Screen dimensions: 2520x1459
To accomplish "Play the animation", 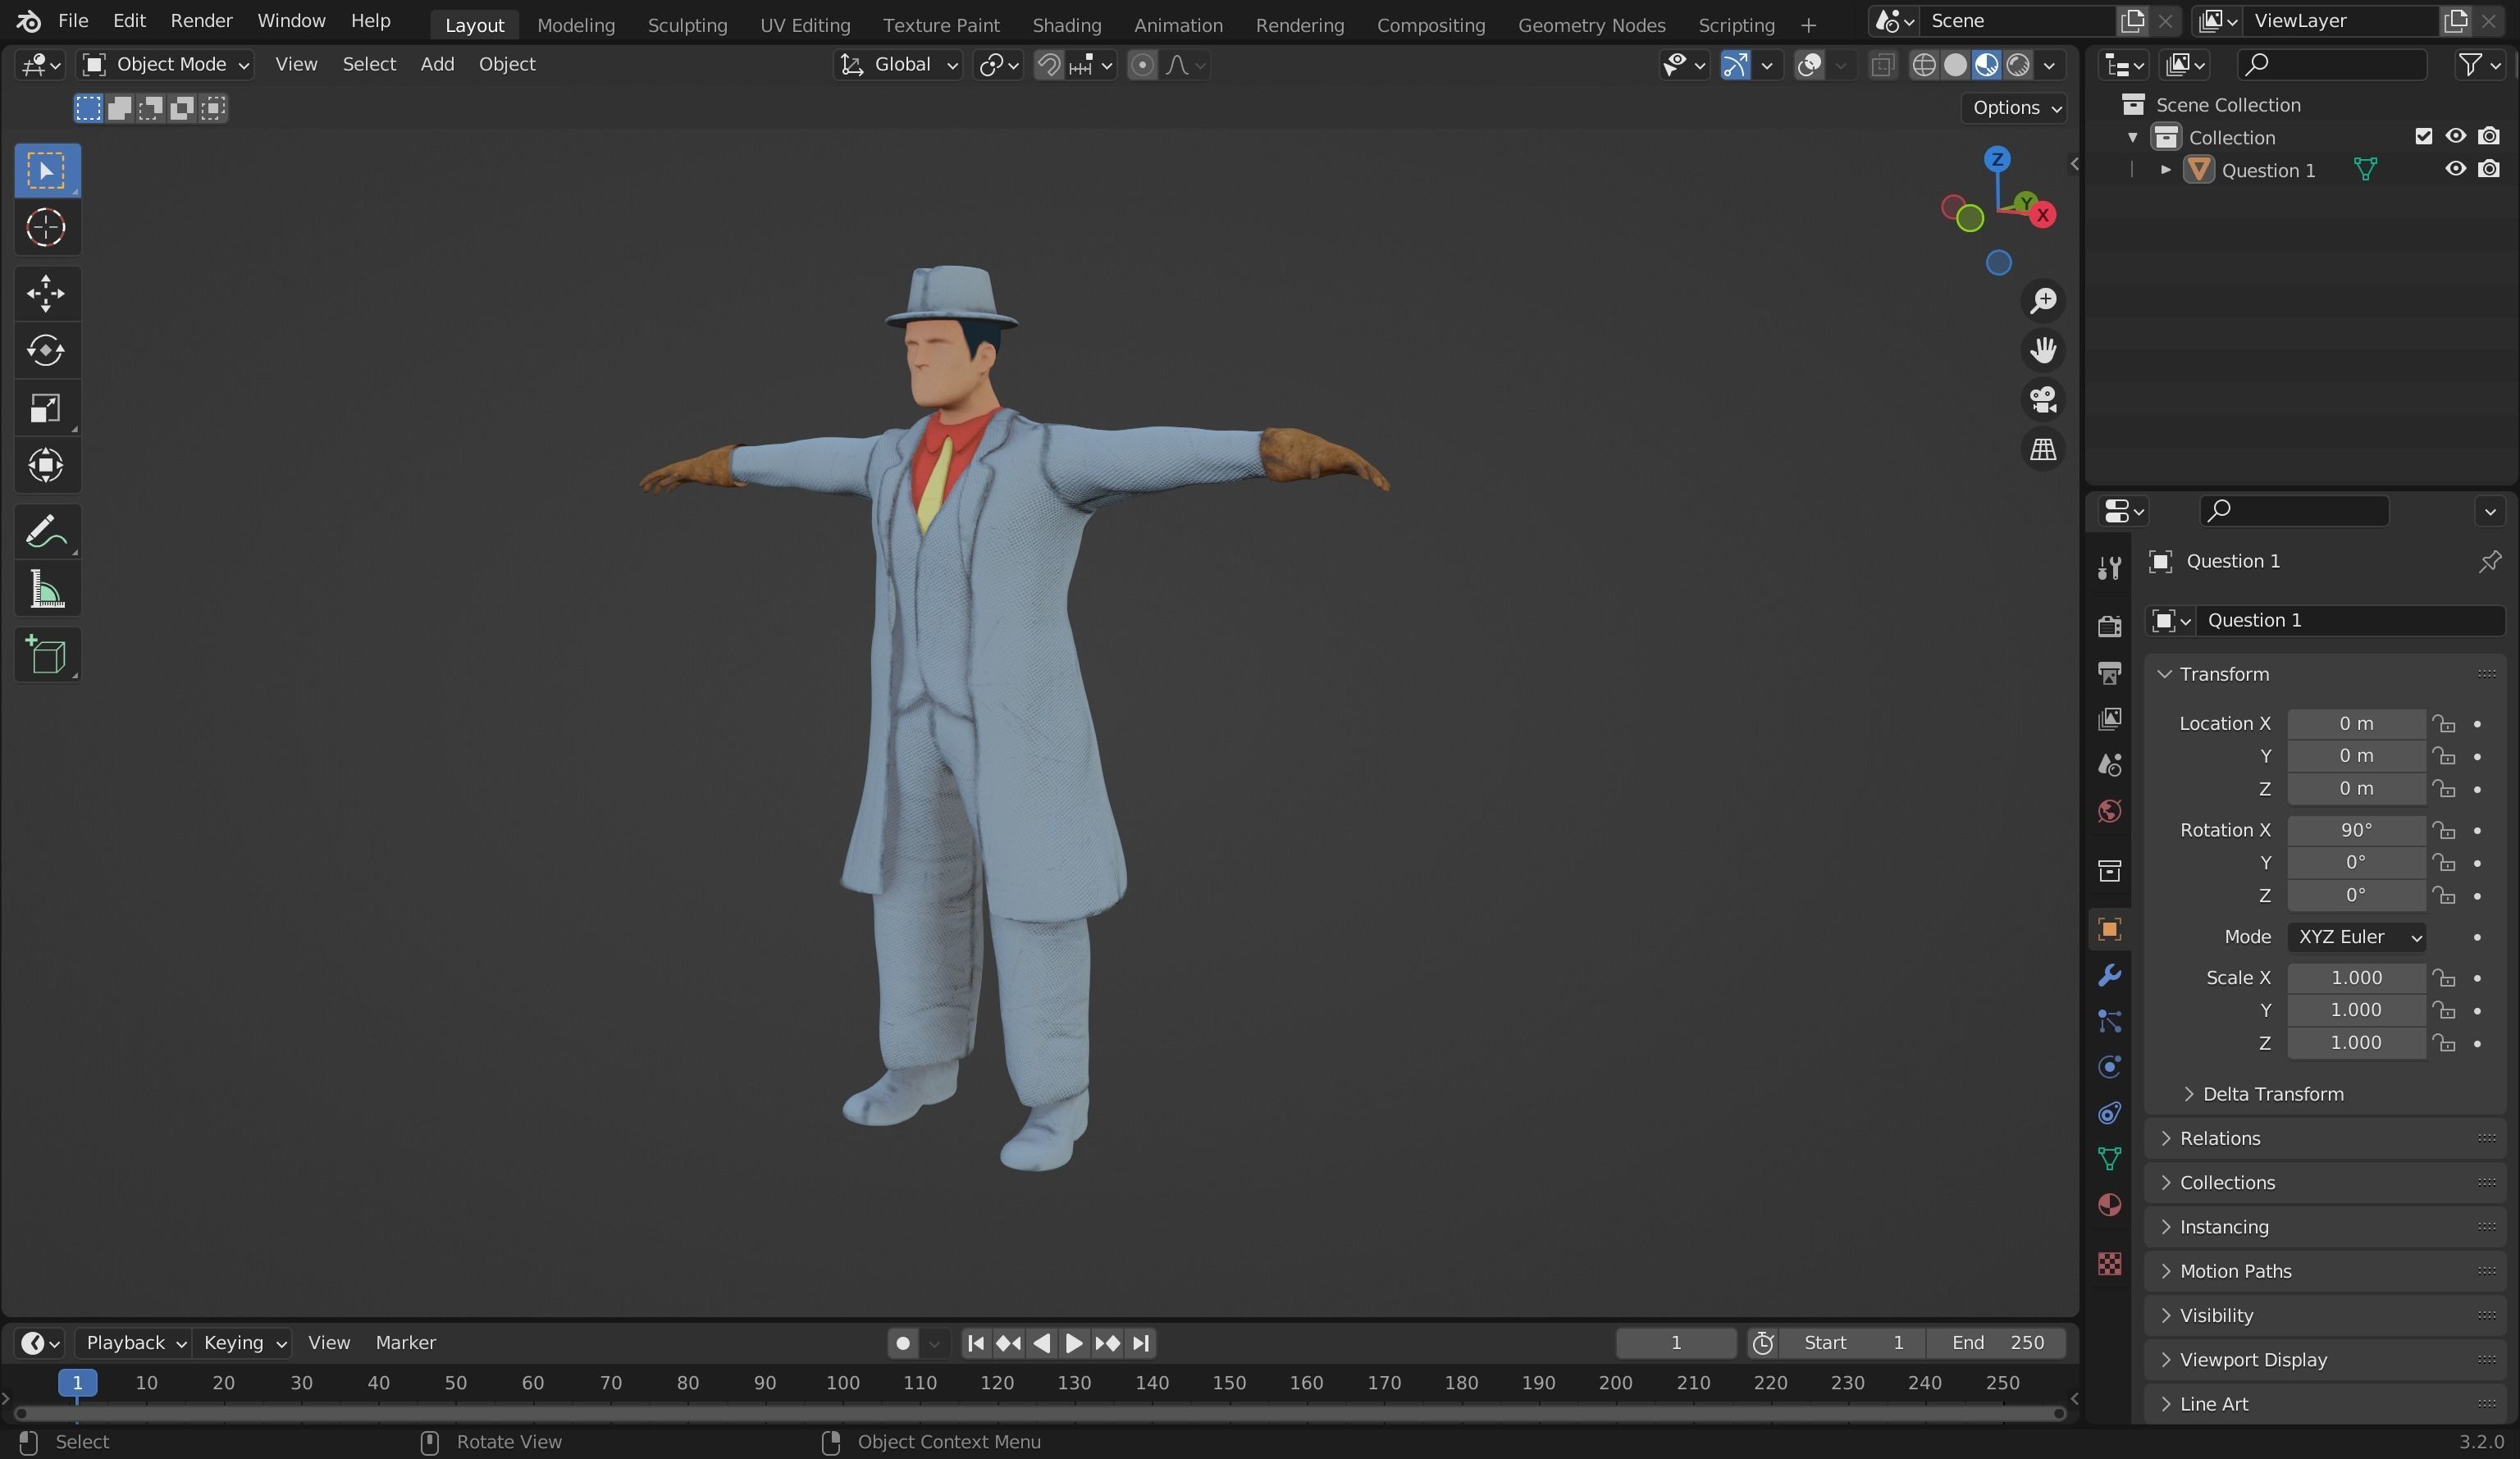I will [x=1073, y=1343].
